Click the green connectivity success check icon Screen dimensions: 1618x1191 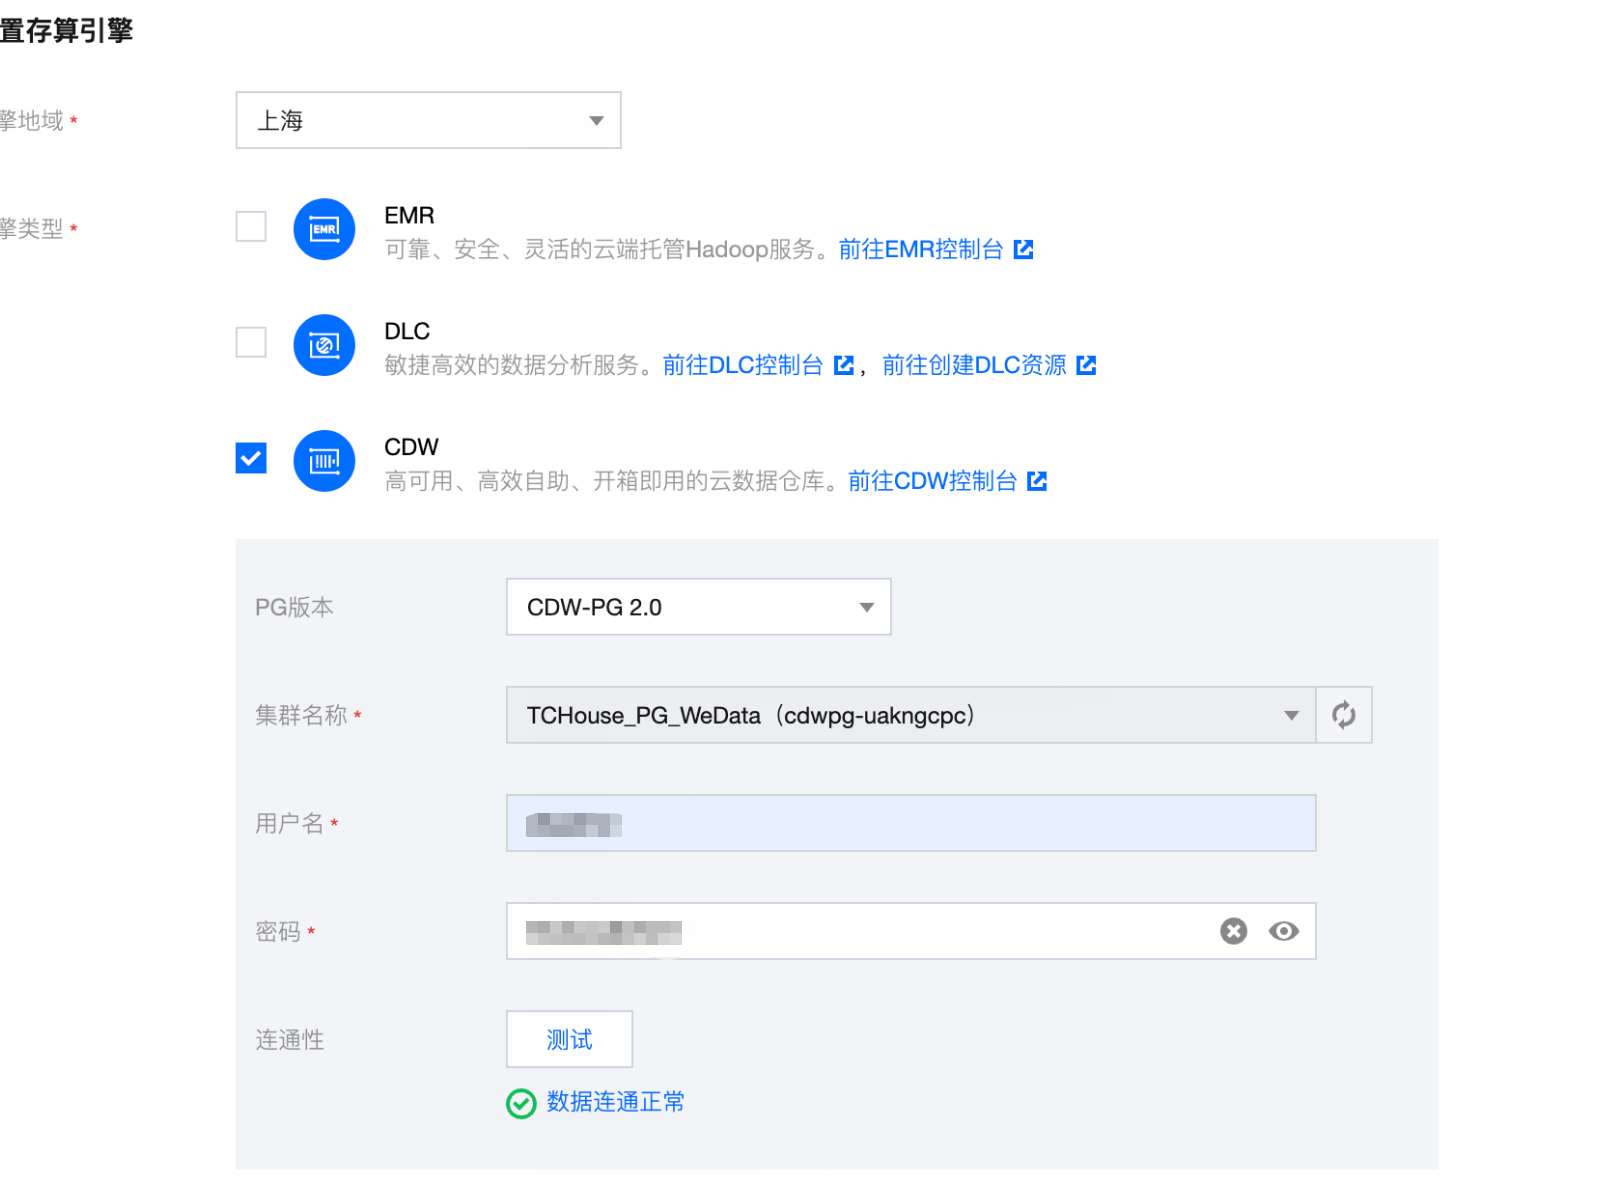pyautogui.click(x=521, y=1103)
